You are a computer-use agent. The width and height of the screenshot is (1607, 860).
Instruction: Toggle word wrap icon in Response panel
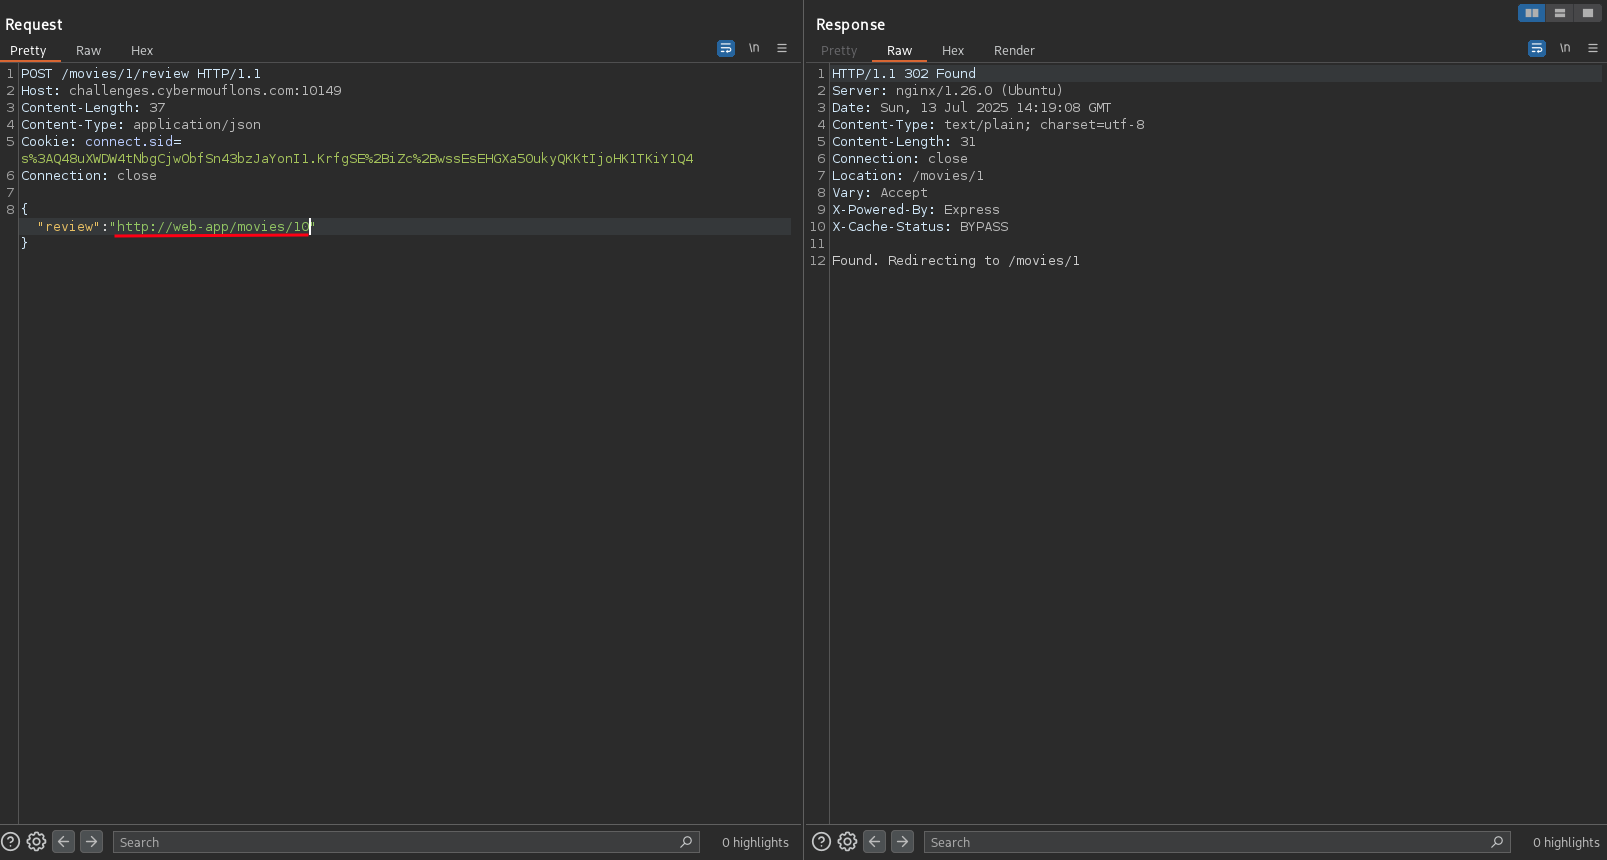[x=1537, y=48]
